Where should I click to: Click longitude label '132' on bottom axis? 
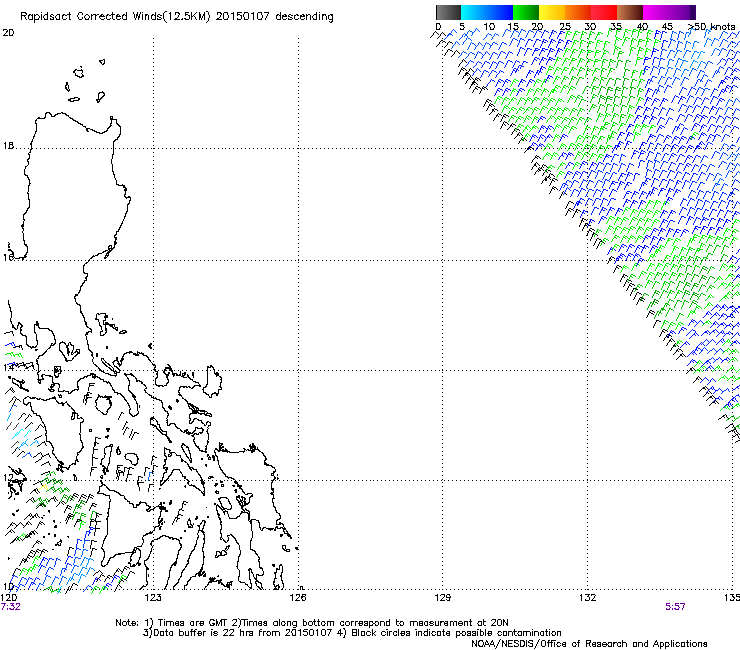[x=587, y=597]
